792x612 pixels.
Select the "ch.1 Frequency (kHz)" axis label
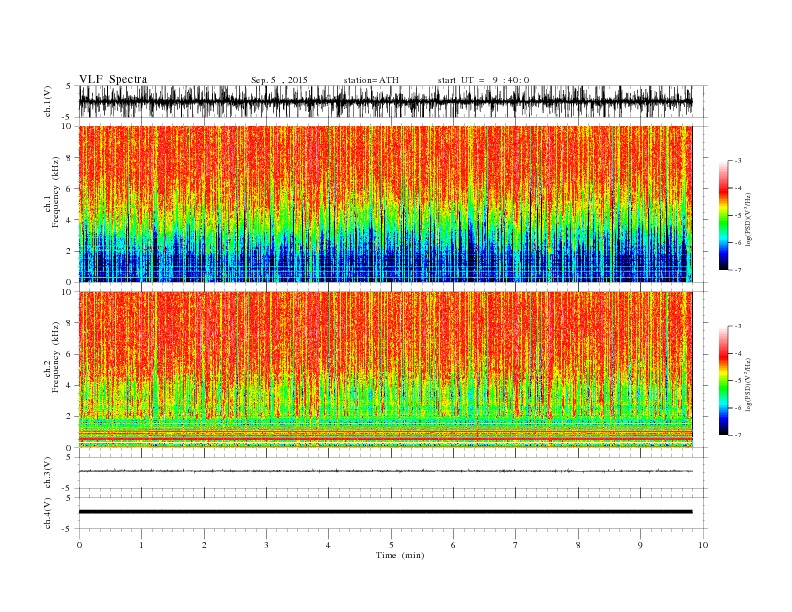pyautogui.click(x=52, y=192)
